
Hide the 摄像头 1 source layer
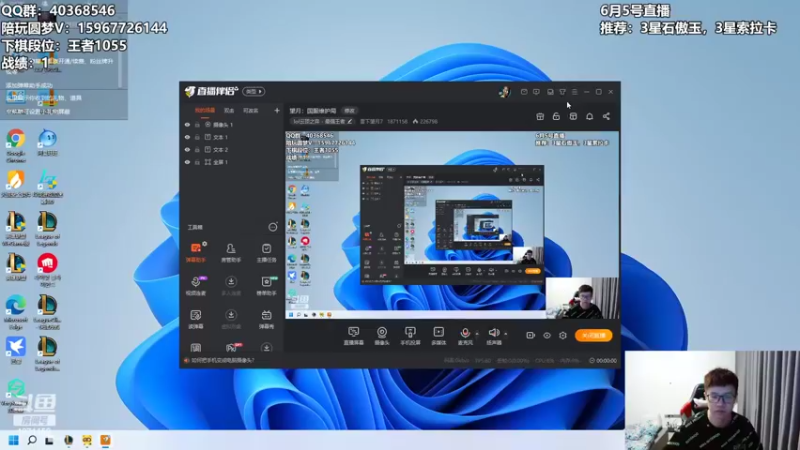coord(187,124)
